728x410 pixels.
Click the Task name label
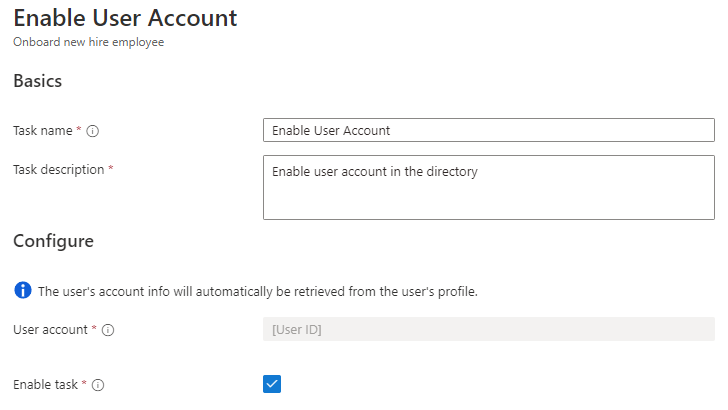(x=43, y=130)
